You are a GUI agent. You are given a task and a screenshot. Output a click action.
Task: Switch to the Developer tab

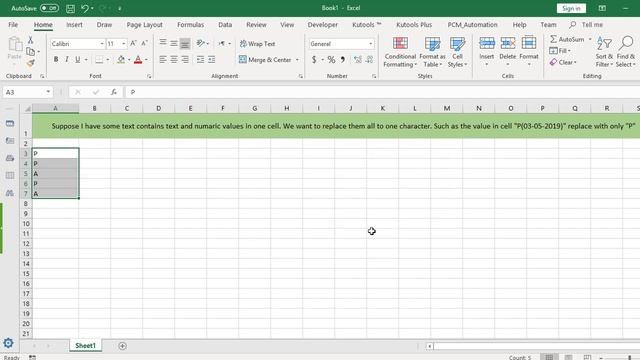click(322, 24)
